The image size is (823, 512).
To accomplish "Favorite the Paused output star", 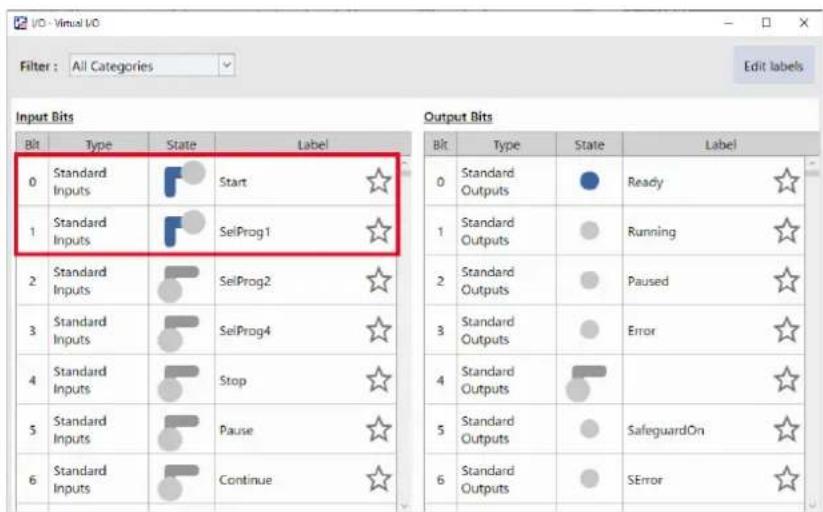I will tap(786, 280).
